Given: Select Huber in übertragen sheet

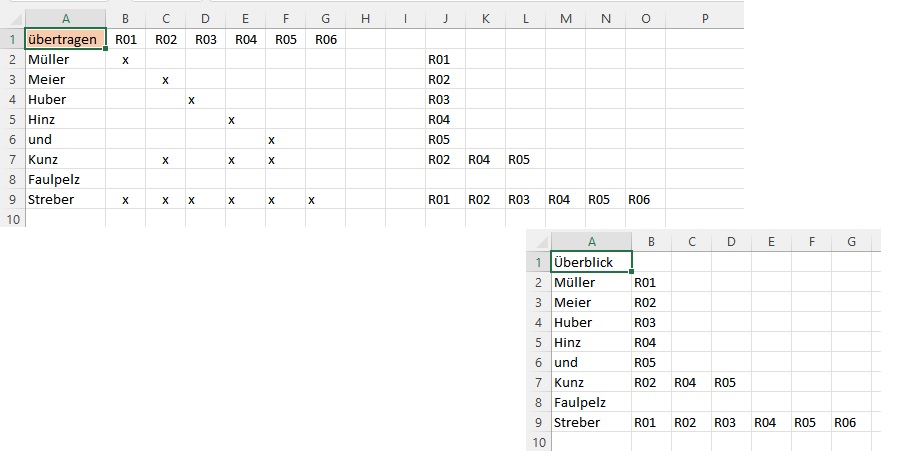Looking at the screenshot, I should tap(66, 99).
